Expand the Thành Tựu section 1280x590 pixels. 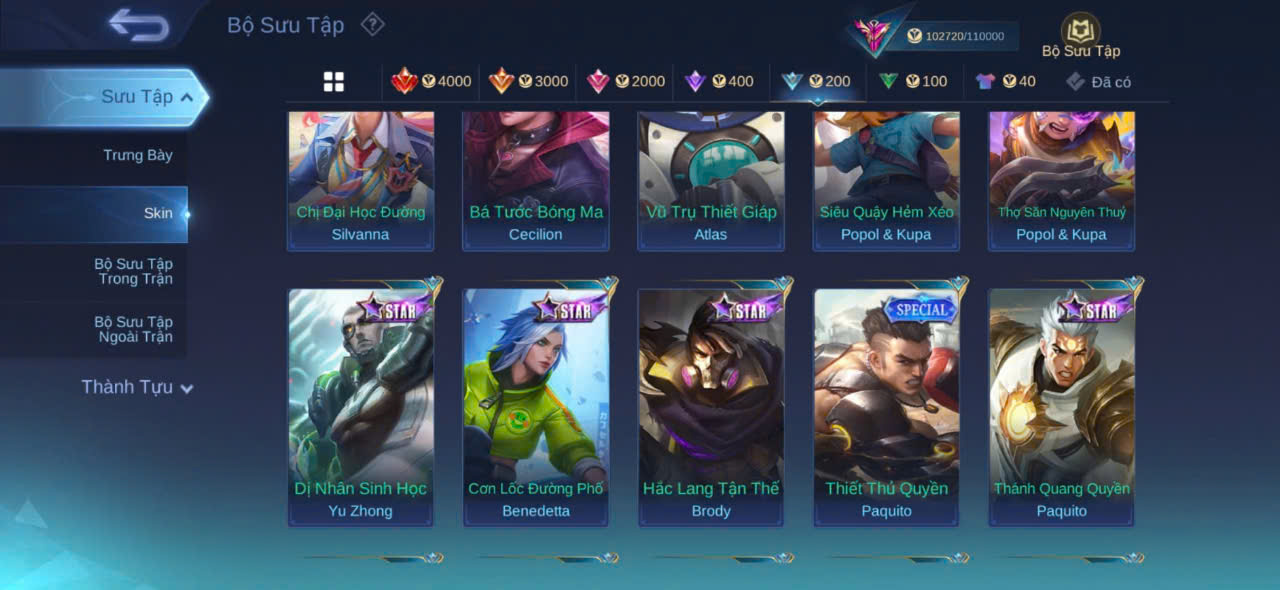coord(137,387)
